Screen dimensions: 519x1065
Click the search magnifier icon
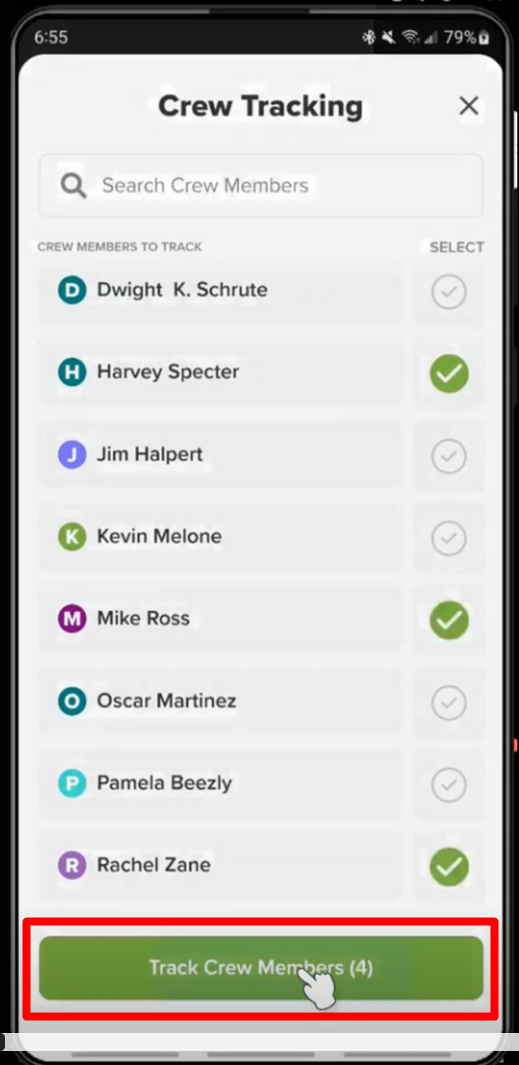point(73,185)
